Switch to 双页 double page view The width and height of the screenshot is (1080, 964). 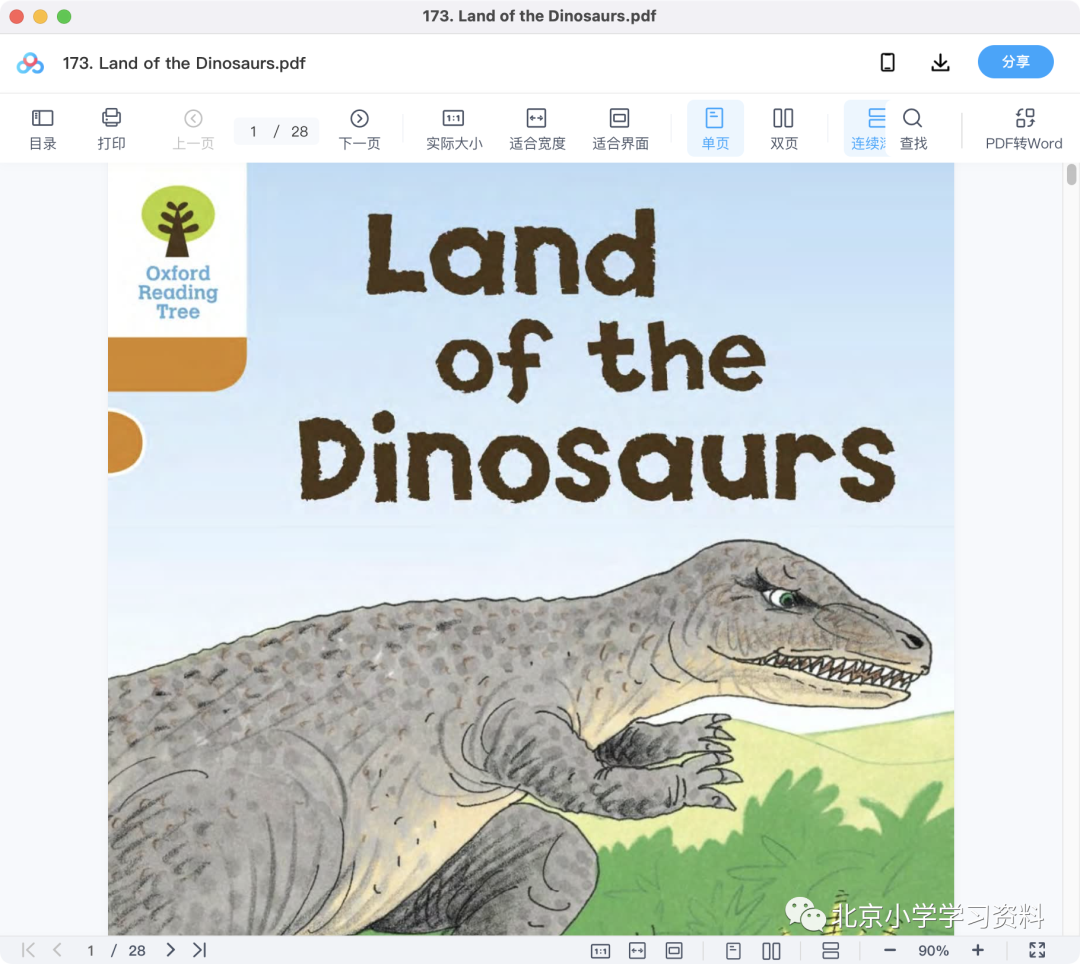pyautogui.click(x=783, y=129)
